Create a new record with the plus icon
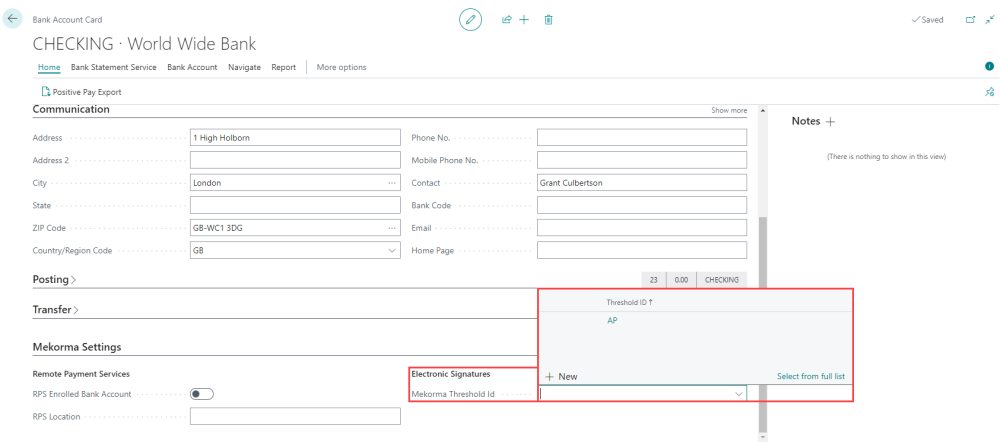Viewport: 1000px width, 442px height. coord(524,19)
